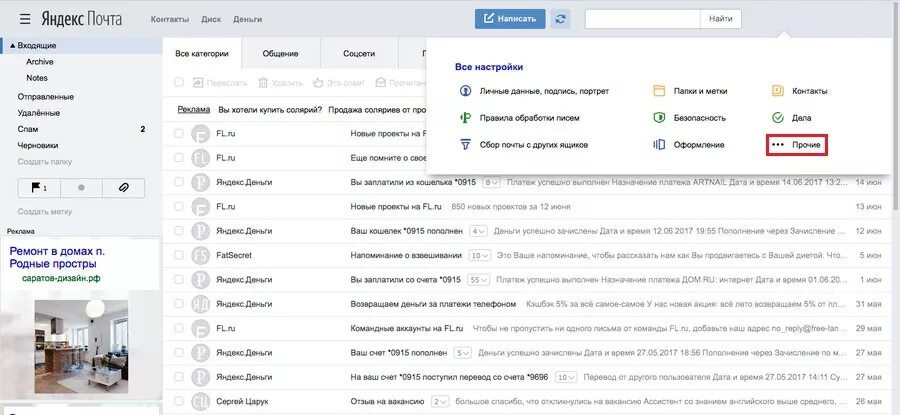Screen dimensions: 900x415
Task: Expand thread count 8 on кошелька message
Action: (x=492, y=183)
